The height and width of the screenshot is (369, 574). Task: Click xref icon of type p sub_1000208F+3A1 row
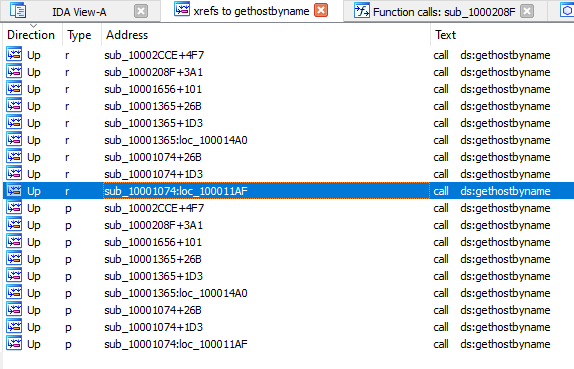click(14, 224)
